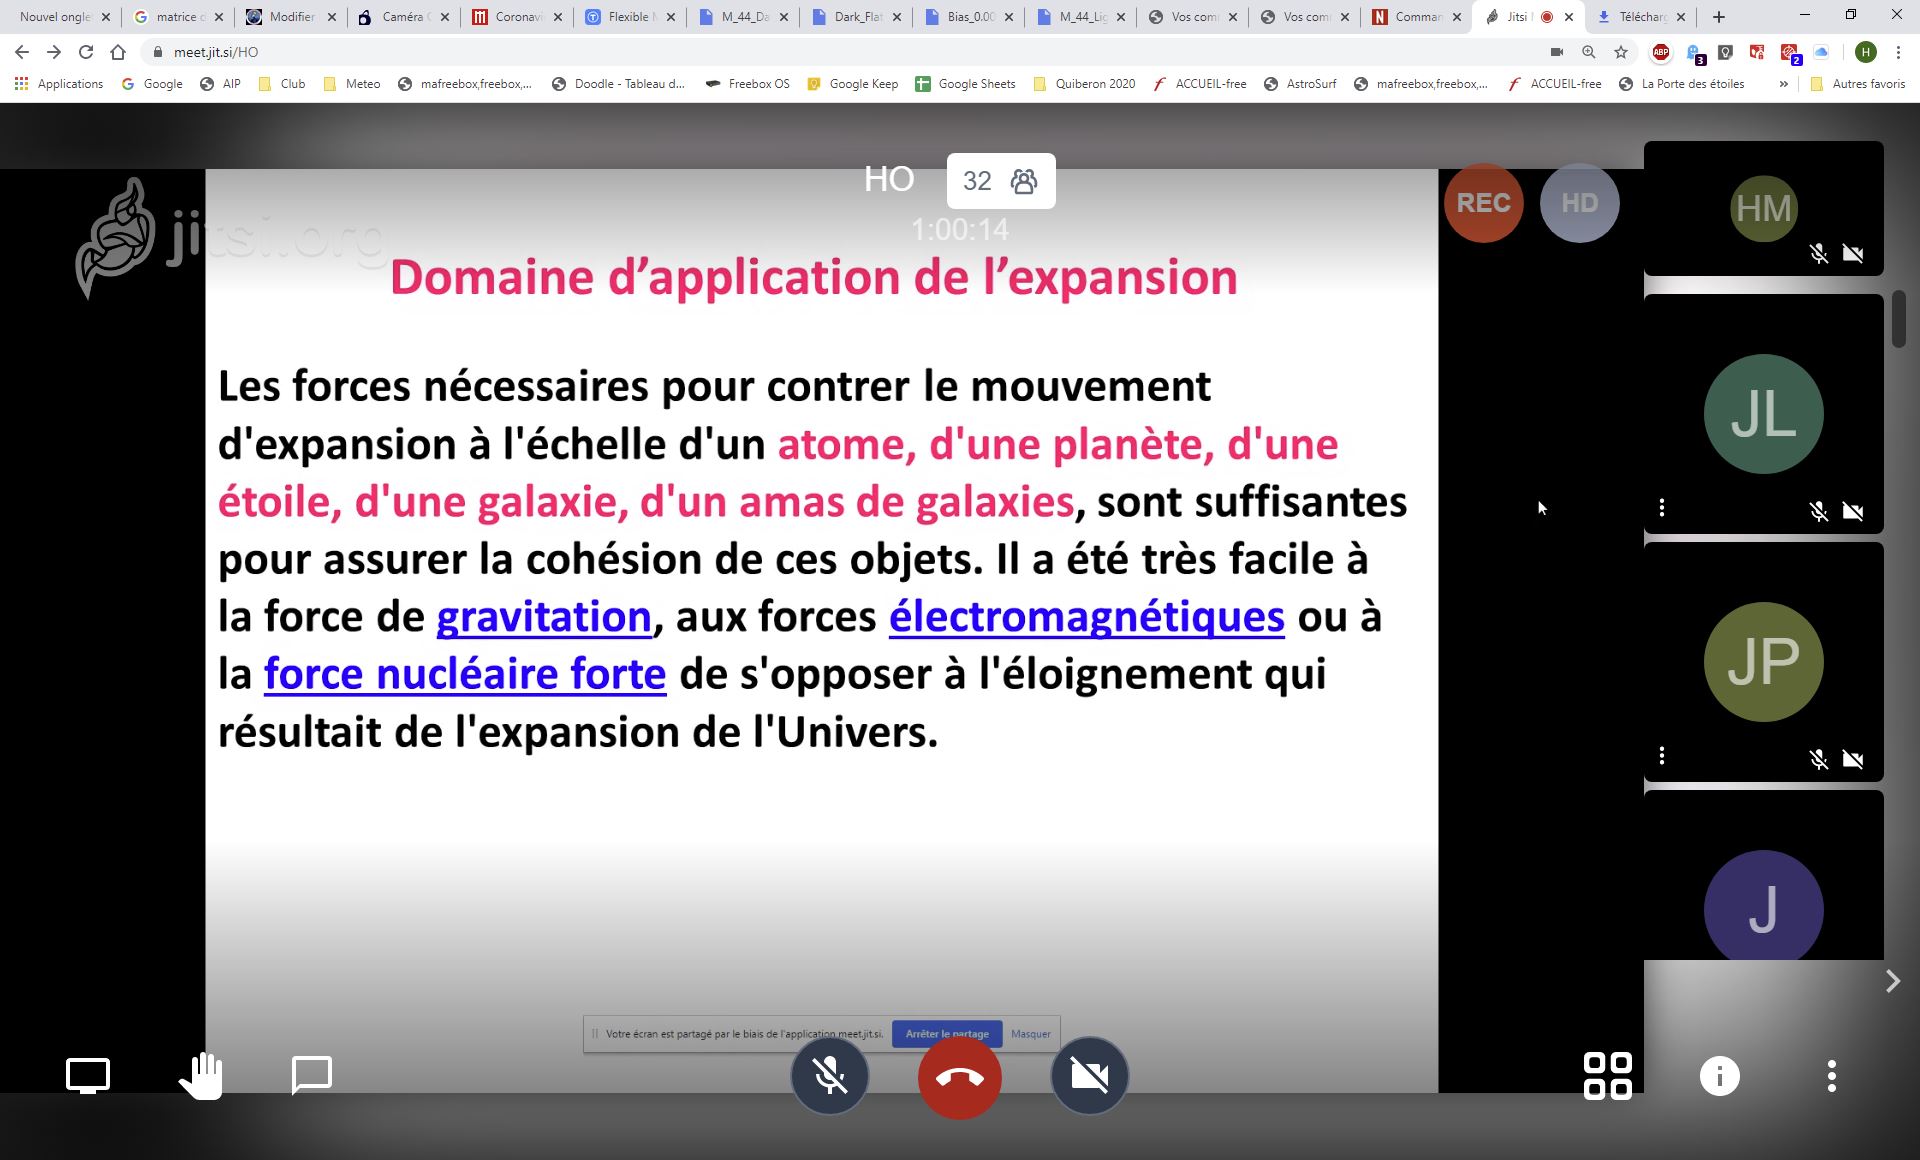The width and height of the screenshot is (1920, 1160).
Task: Open the Google Sheets bookmark
Action: tap(966, 84)
